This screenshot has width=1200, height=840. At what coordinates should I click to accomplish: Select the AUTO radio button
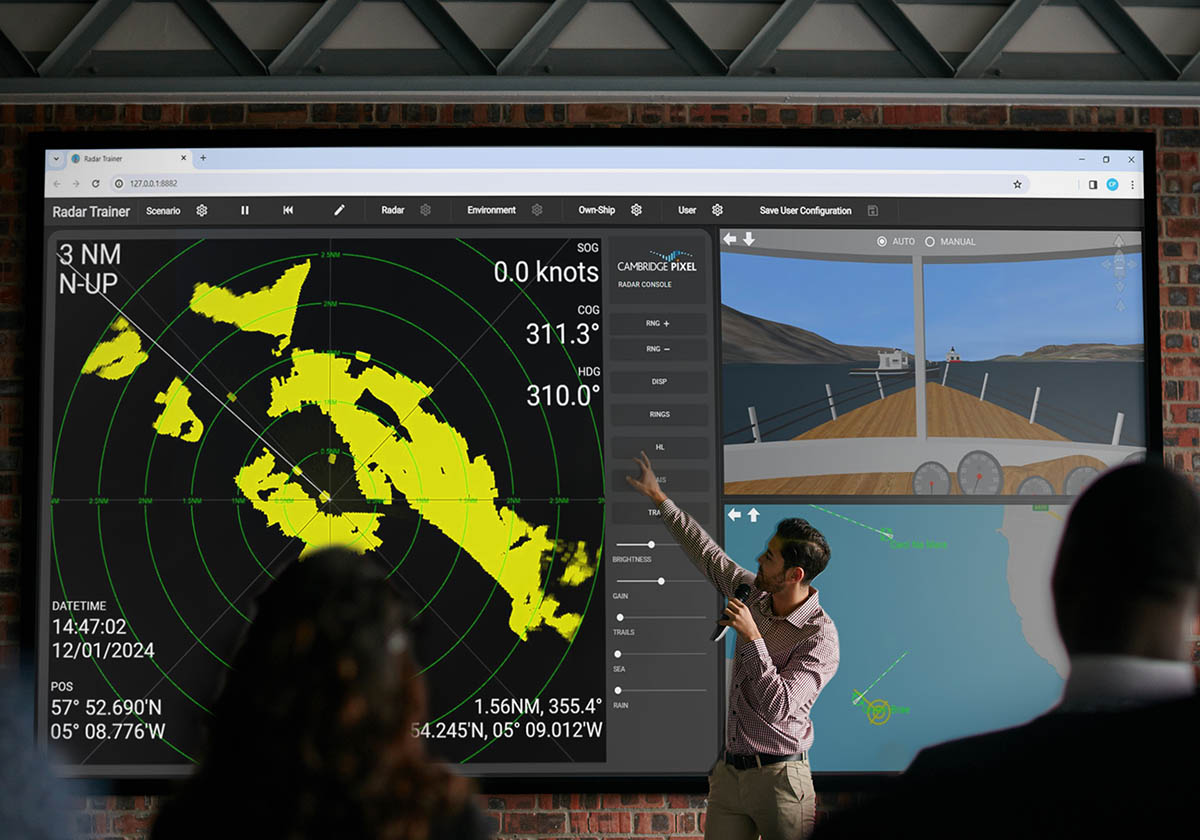(x=881, y=242)
